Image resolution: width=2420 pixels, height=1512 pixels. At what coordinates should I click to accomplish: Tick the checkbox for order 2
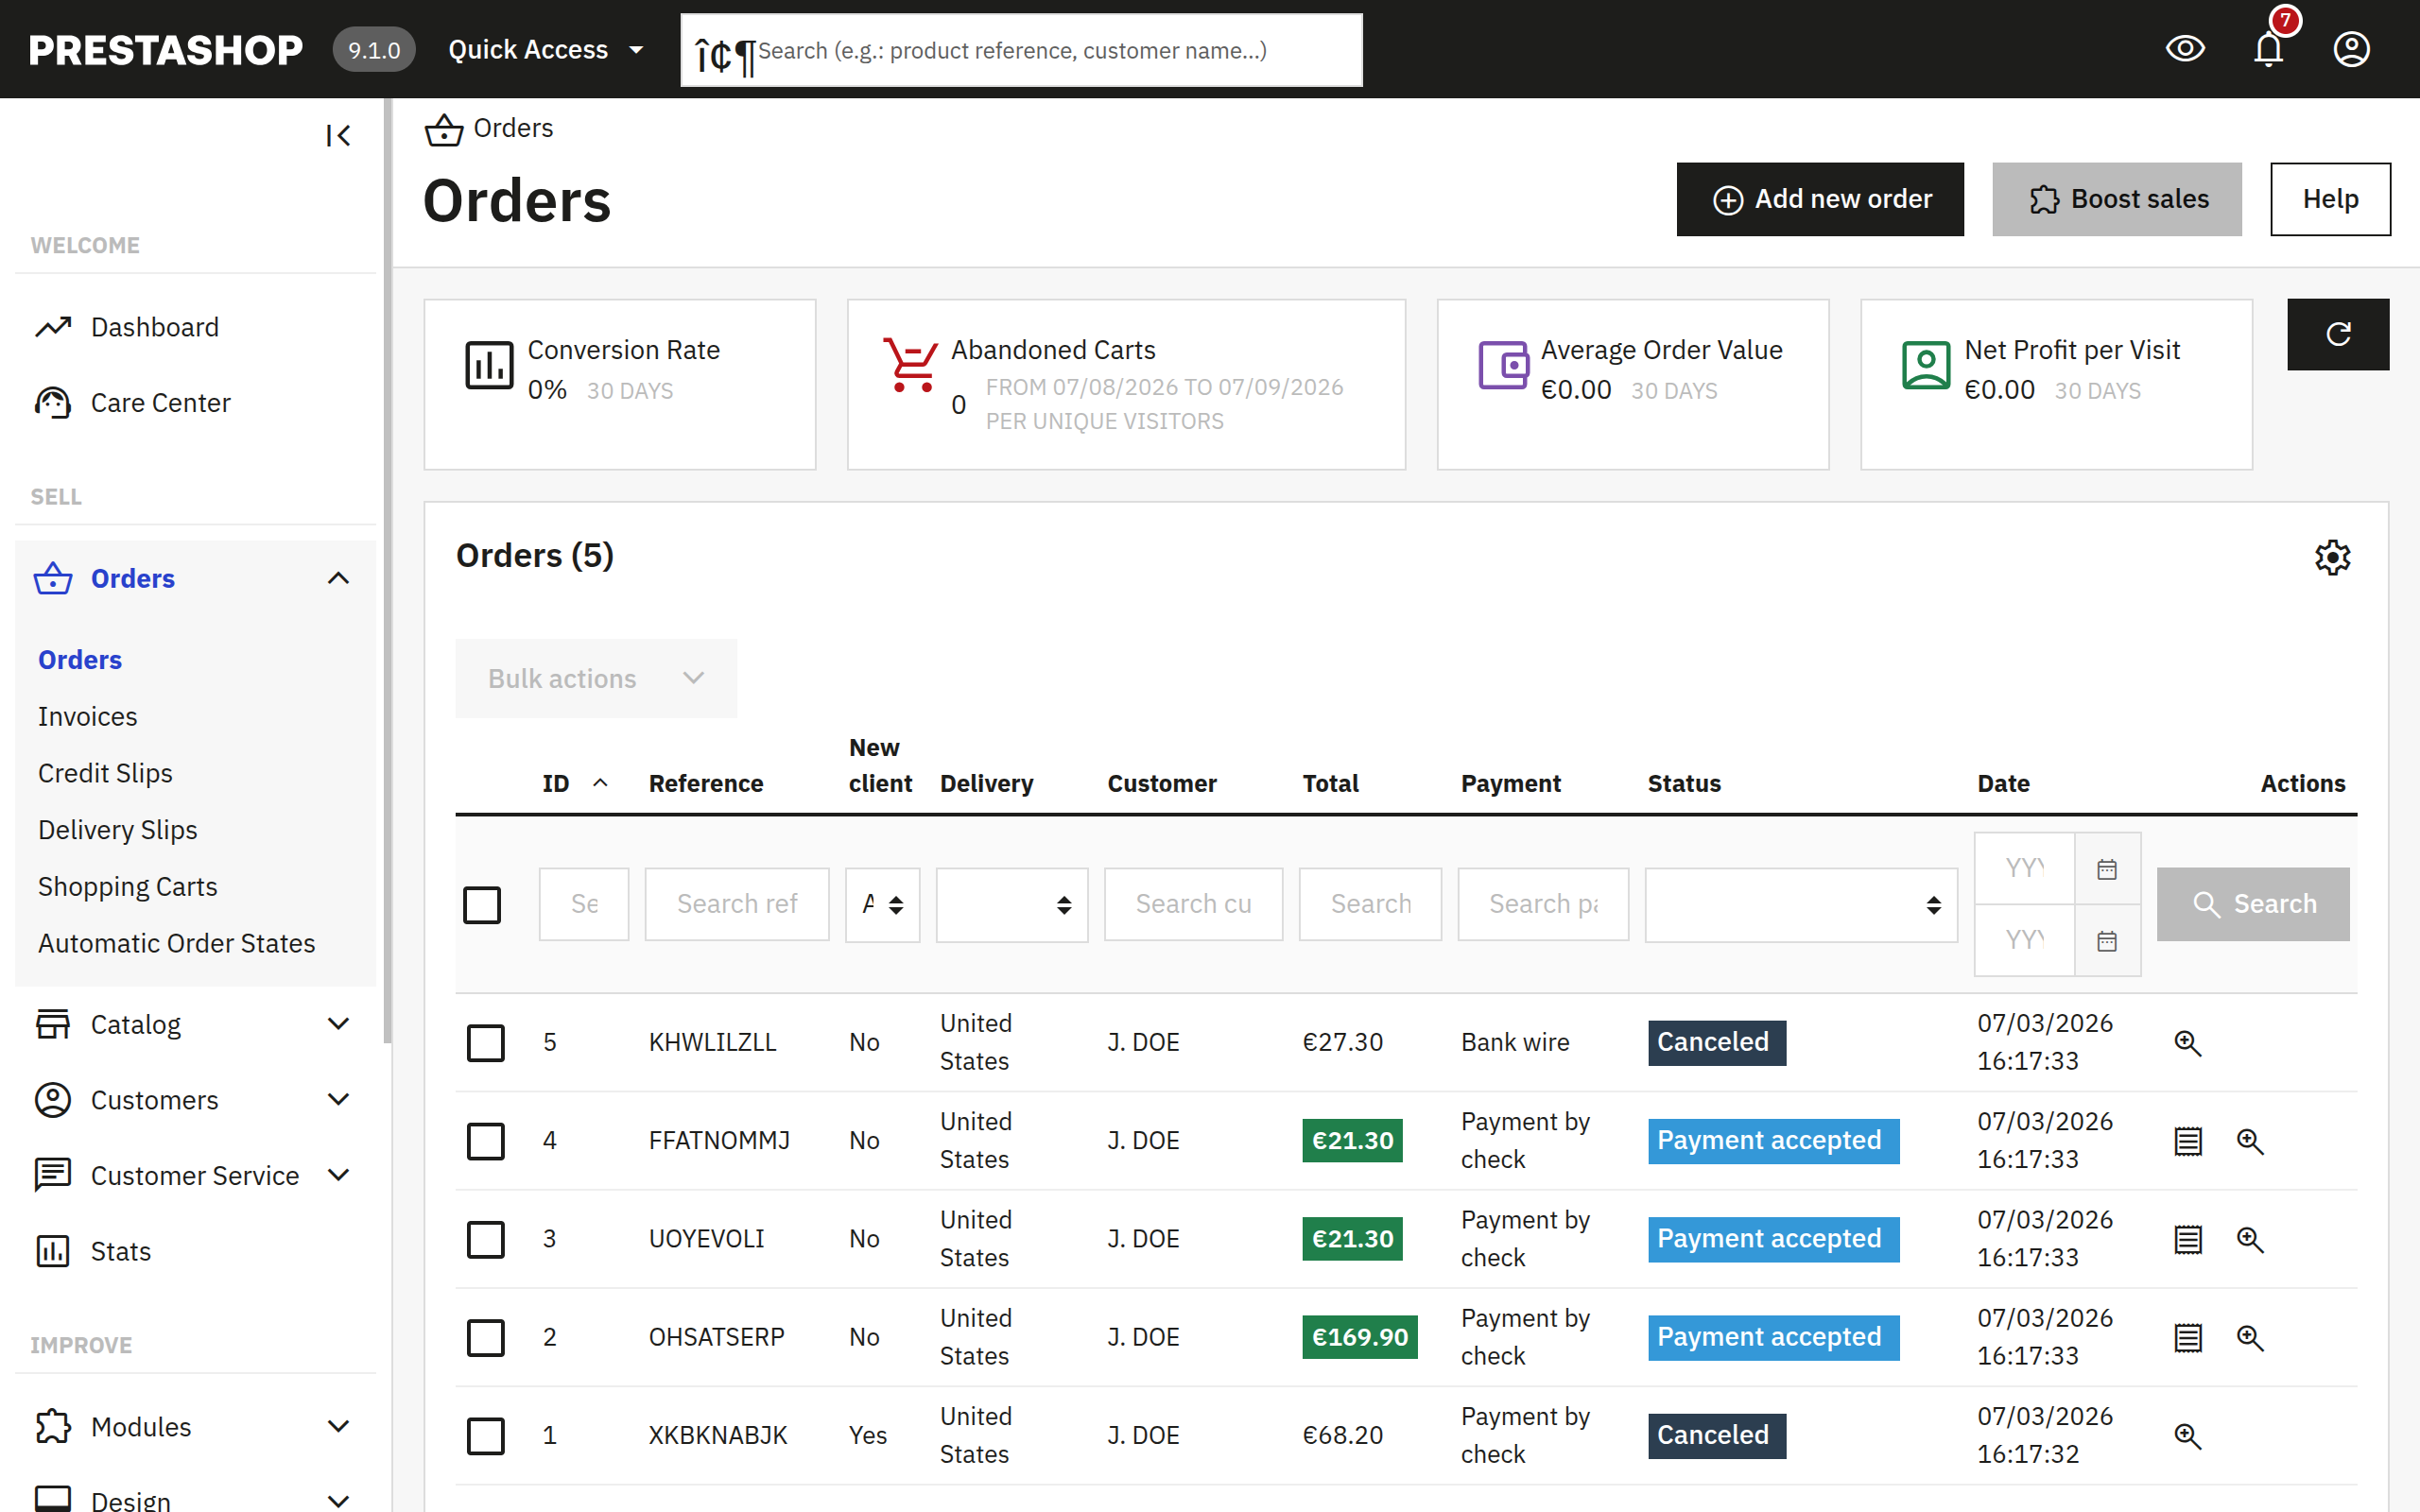[486, 1338]
